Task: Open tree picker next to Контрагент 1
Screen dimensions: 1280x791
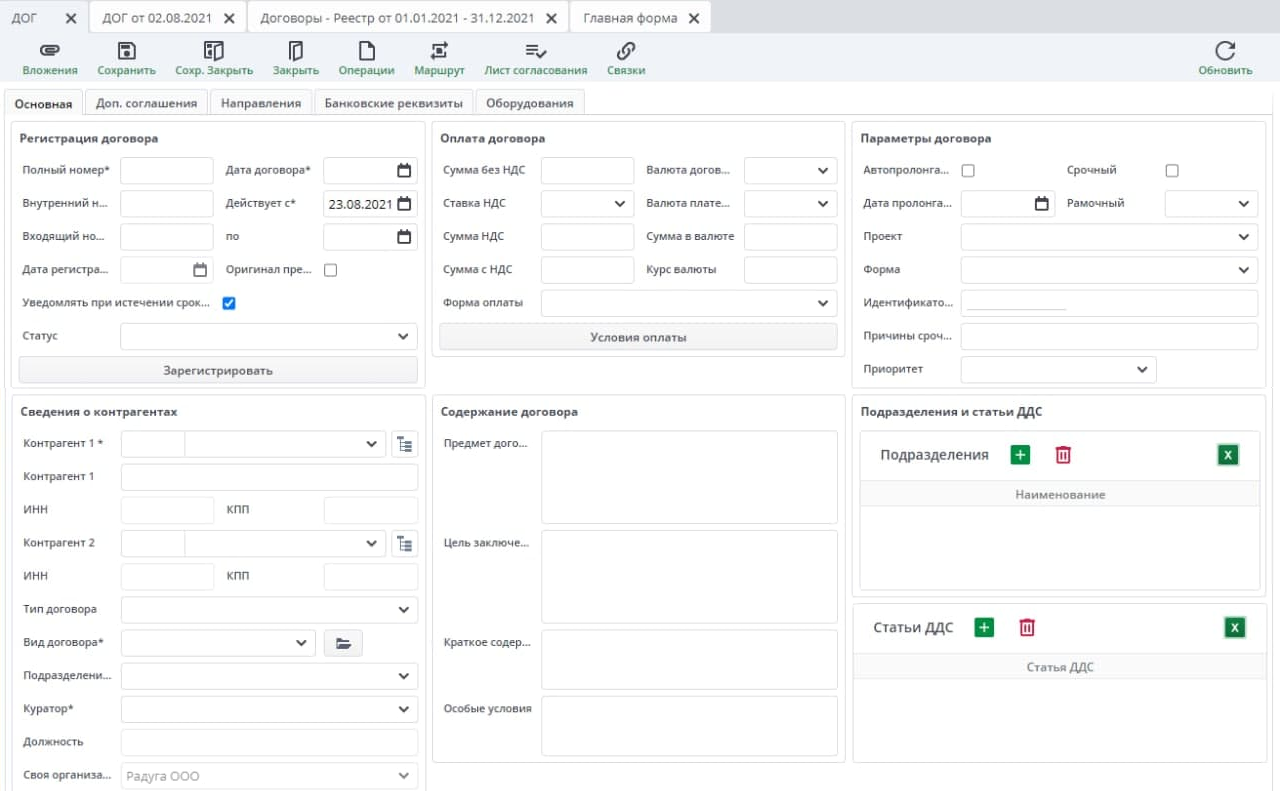Action: pyautogui.click(x=404, y=444)
